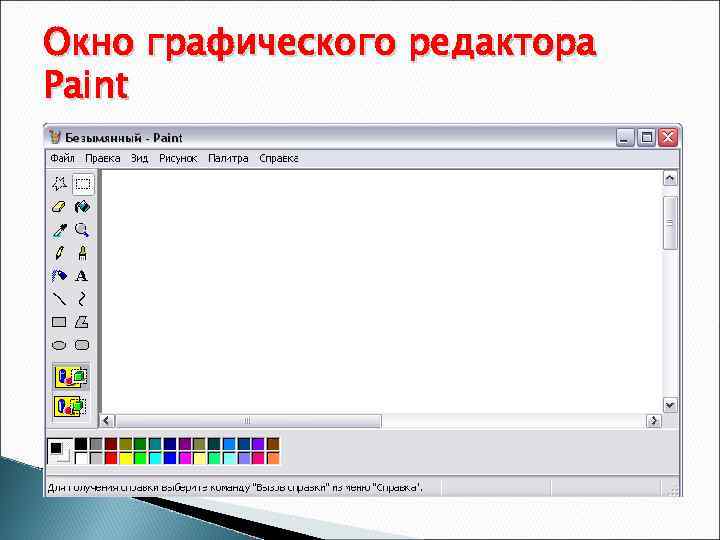The height and width of the screenshot is (540, 720).
Task: Choose the bright yellow palette swatch
Action: (x=125, y=458)
